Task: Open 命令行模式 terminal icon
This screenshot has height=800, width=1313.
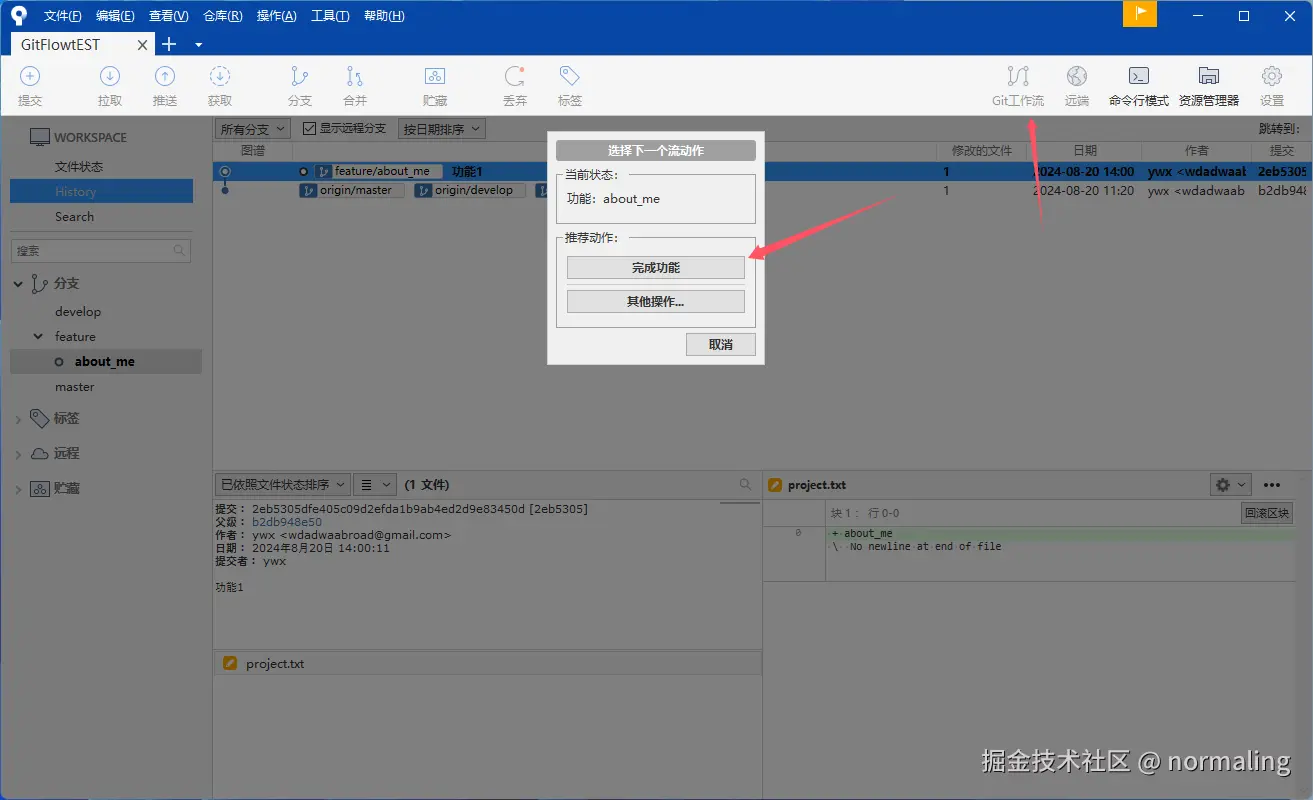Action: click(1138, 76)
